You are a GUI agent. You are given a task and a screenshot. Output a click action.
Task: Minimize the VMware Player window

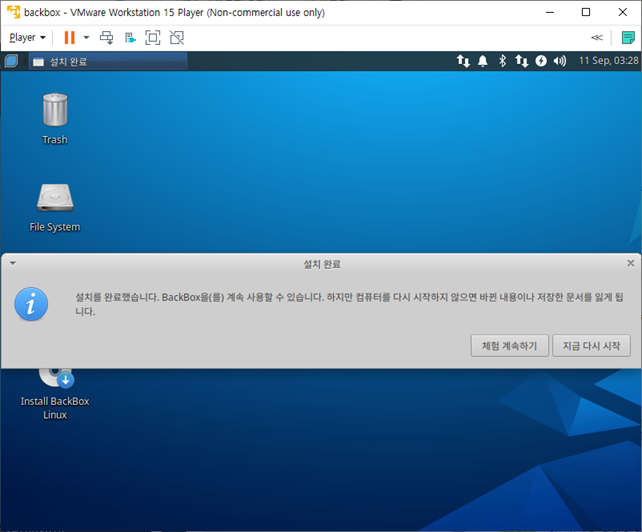[550, 12]
